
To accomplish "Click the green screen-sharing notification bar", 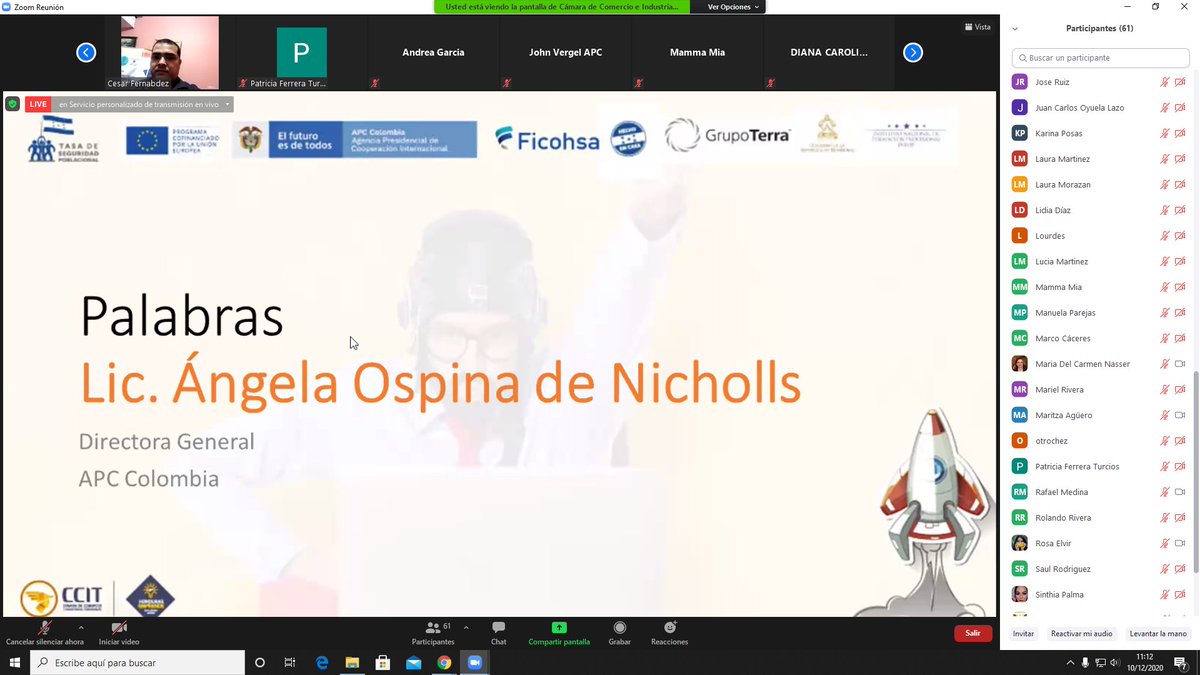I will click(562, 7).
